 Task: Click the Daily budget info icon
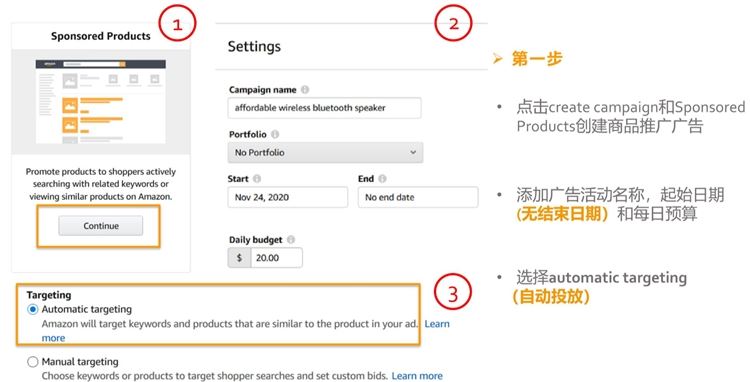[x=291, y=240]
